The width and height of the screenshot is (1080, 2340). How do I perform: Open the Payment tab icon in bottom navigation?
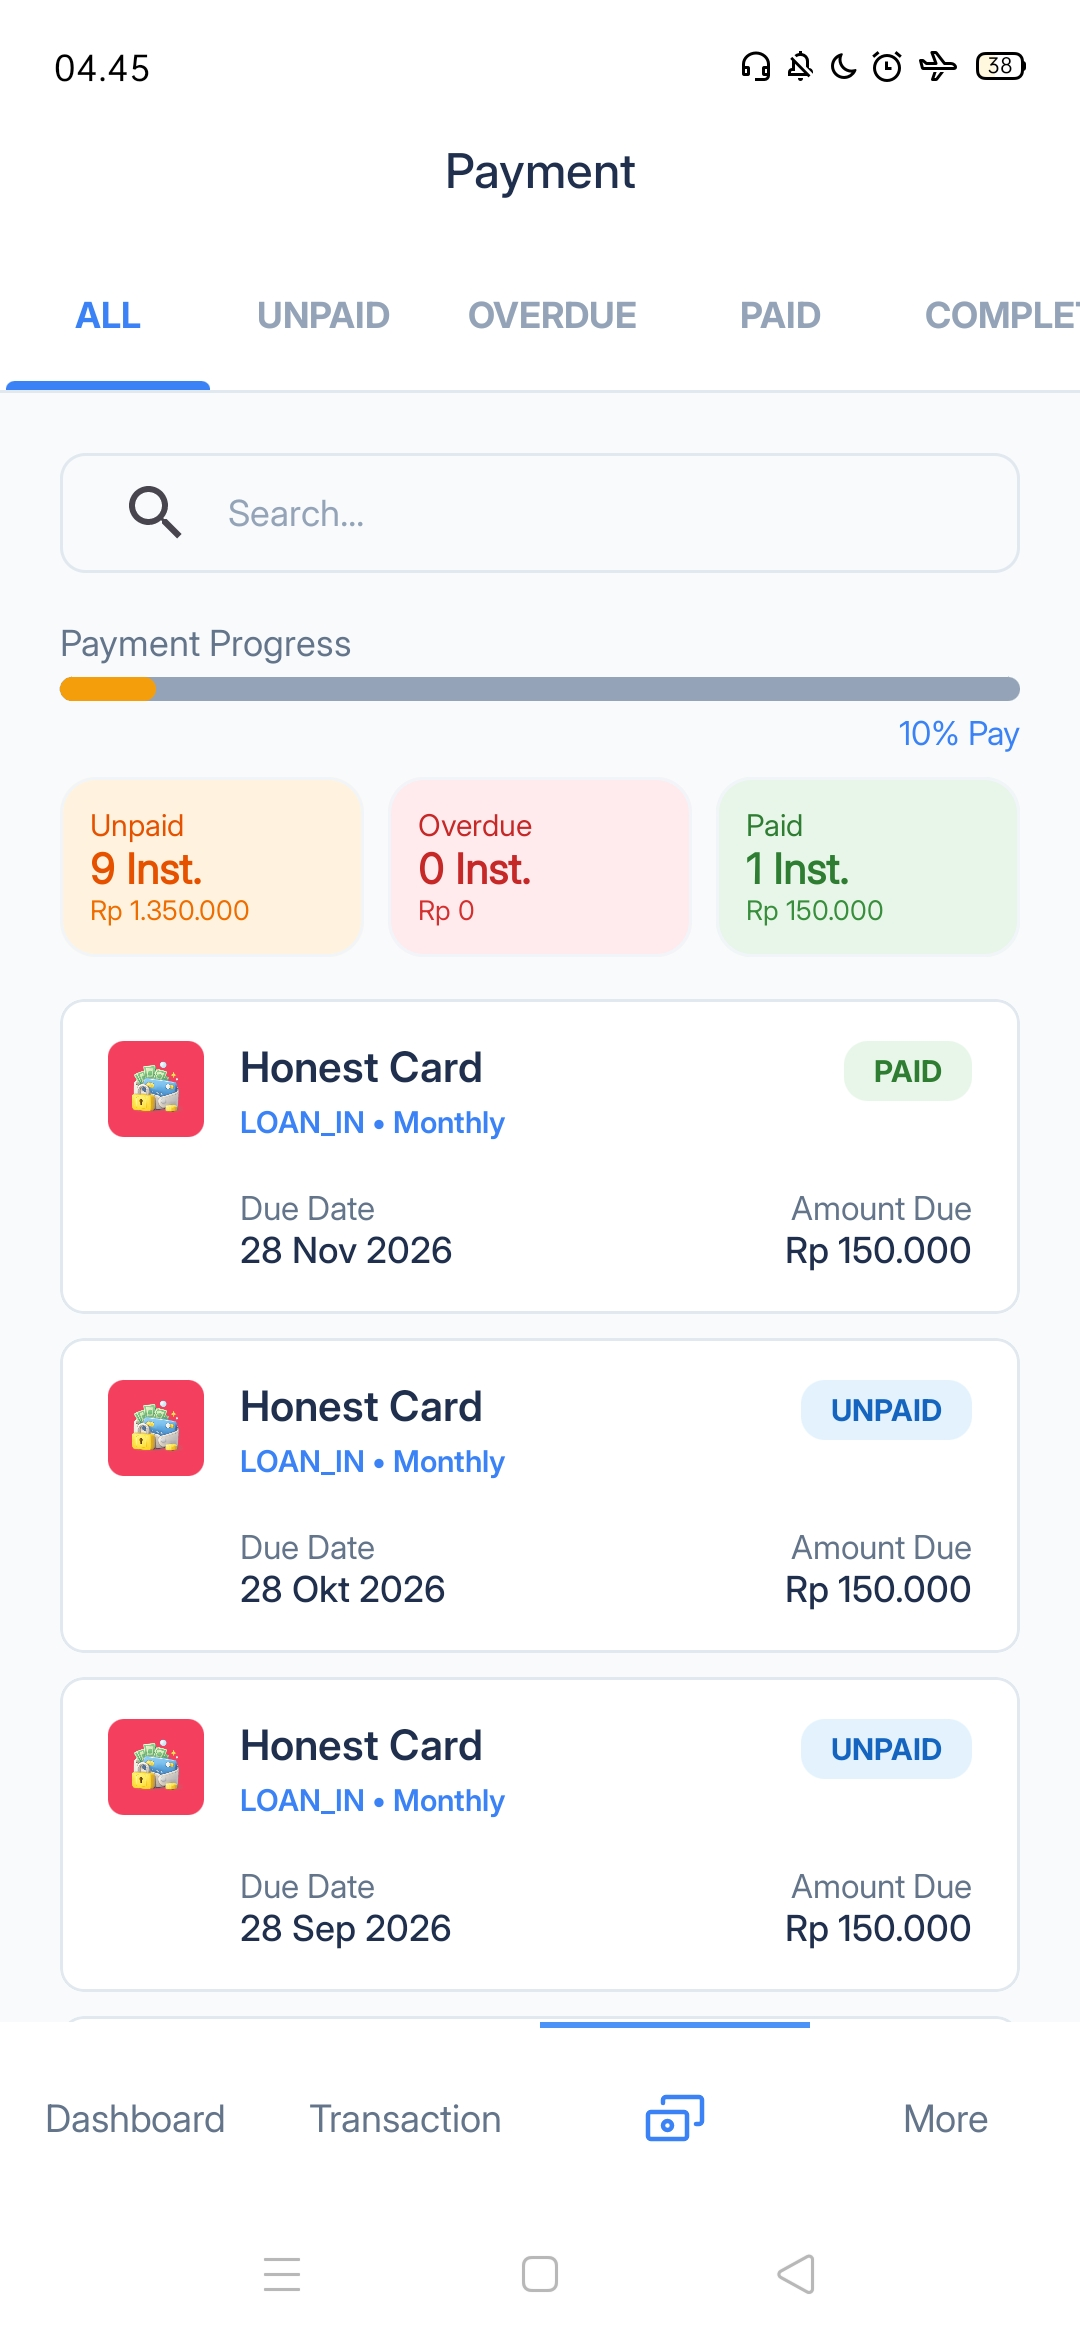(x=675, y=2118)
